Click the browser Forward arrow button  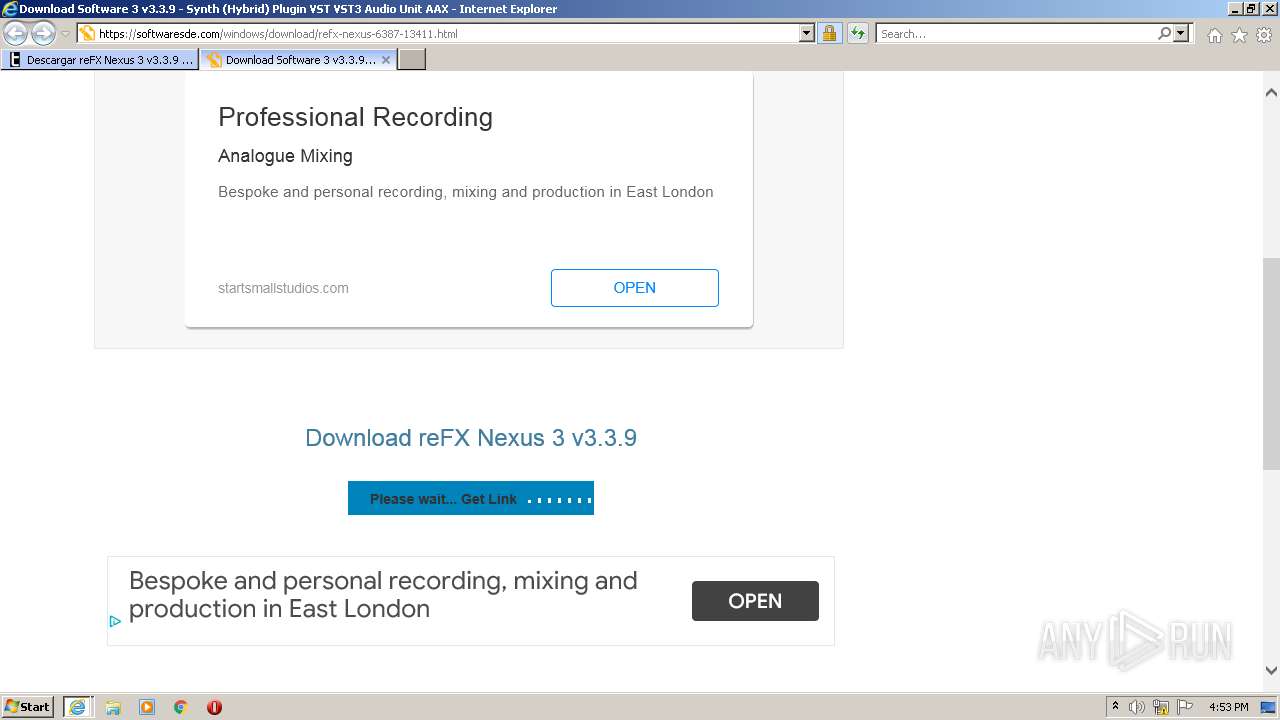pyautogui.click(x=43, y=34)
